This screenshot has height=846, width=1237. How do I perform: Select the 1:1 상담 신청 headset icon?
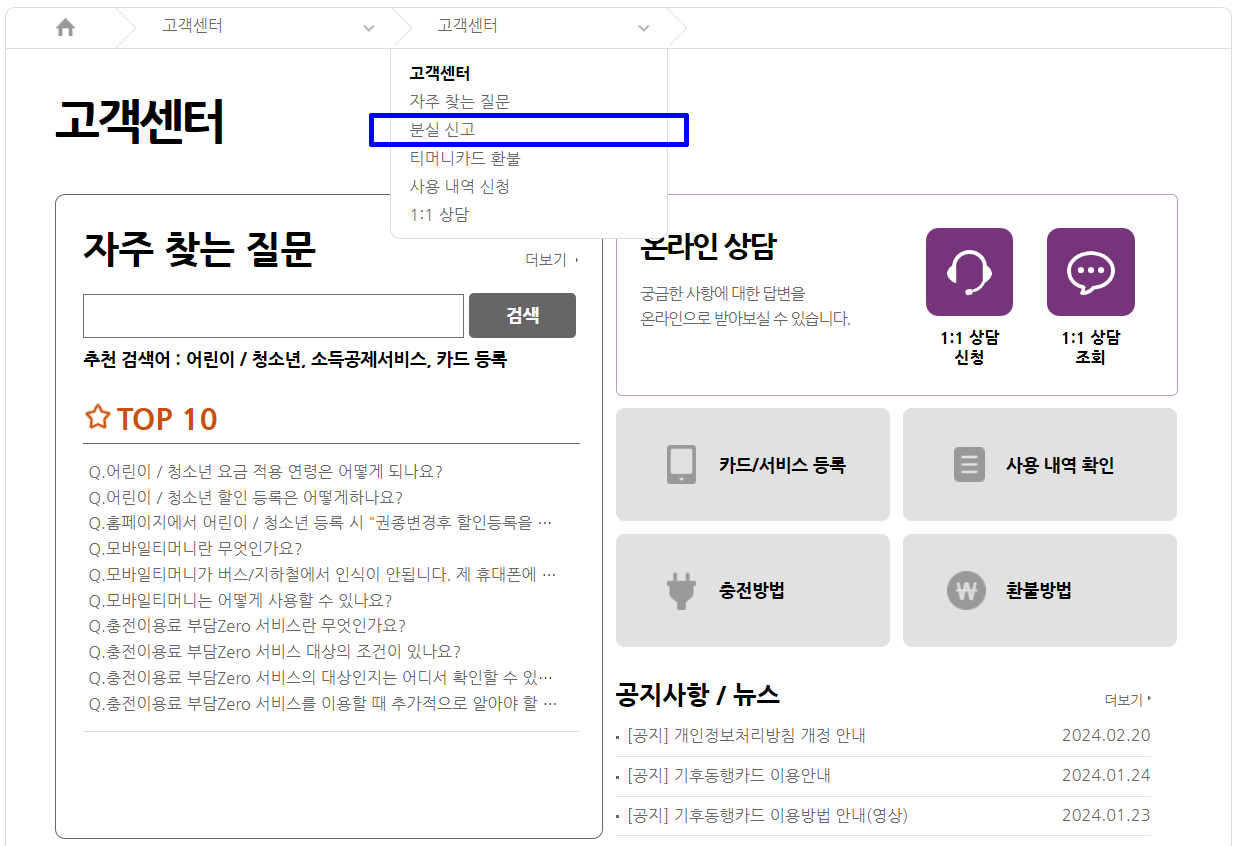point(967,271)
